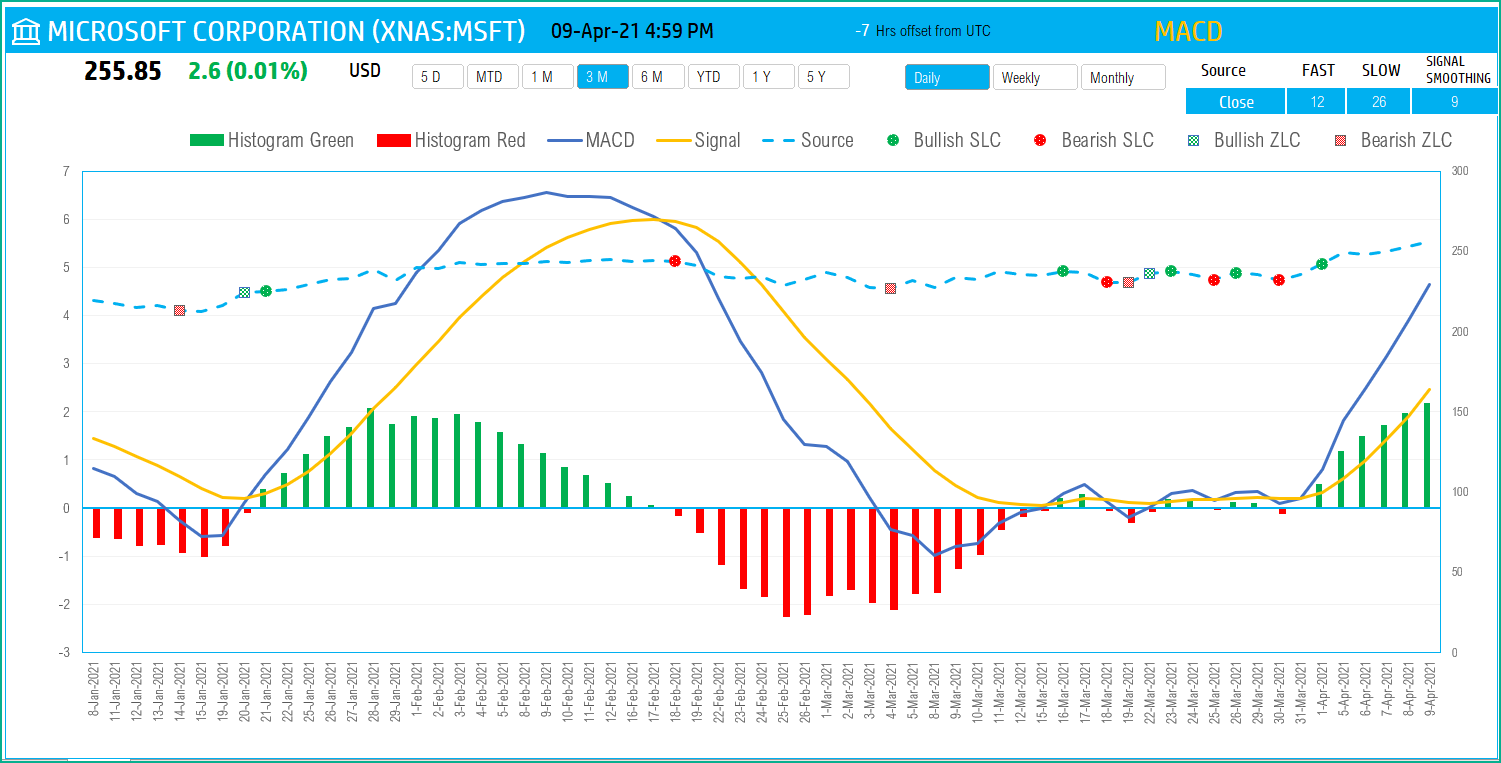
Task: Click the Bullish SLC marker on 1-Apr-2021
Action: [1322, 264]
